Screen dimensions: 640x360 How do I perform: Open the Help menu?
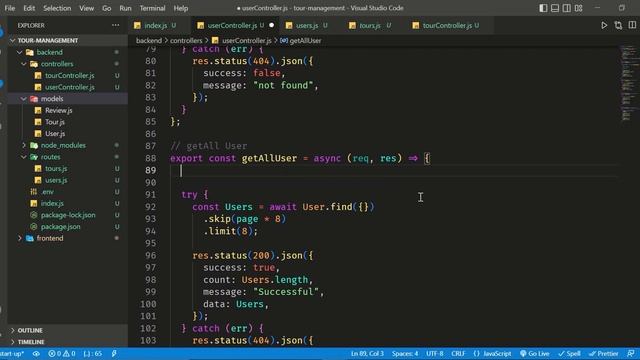click(181, 8)
